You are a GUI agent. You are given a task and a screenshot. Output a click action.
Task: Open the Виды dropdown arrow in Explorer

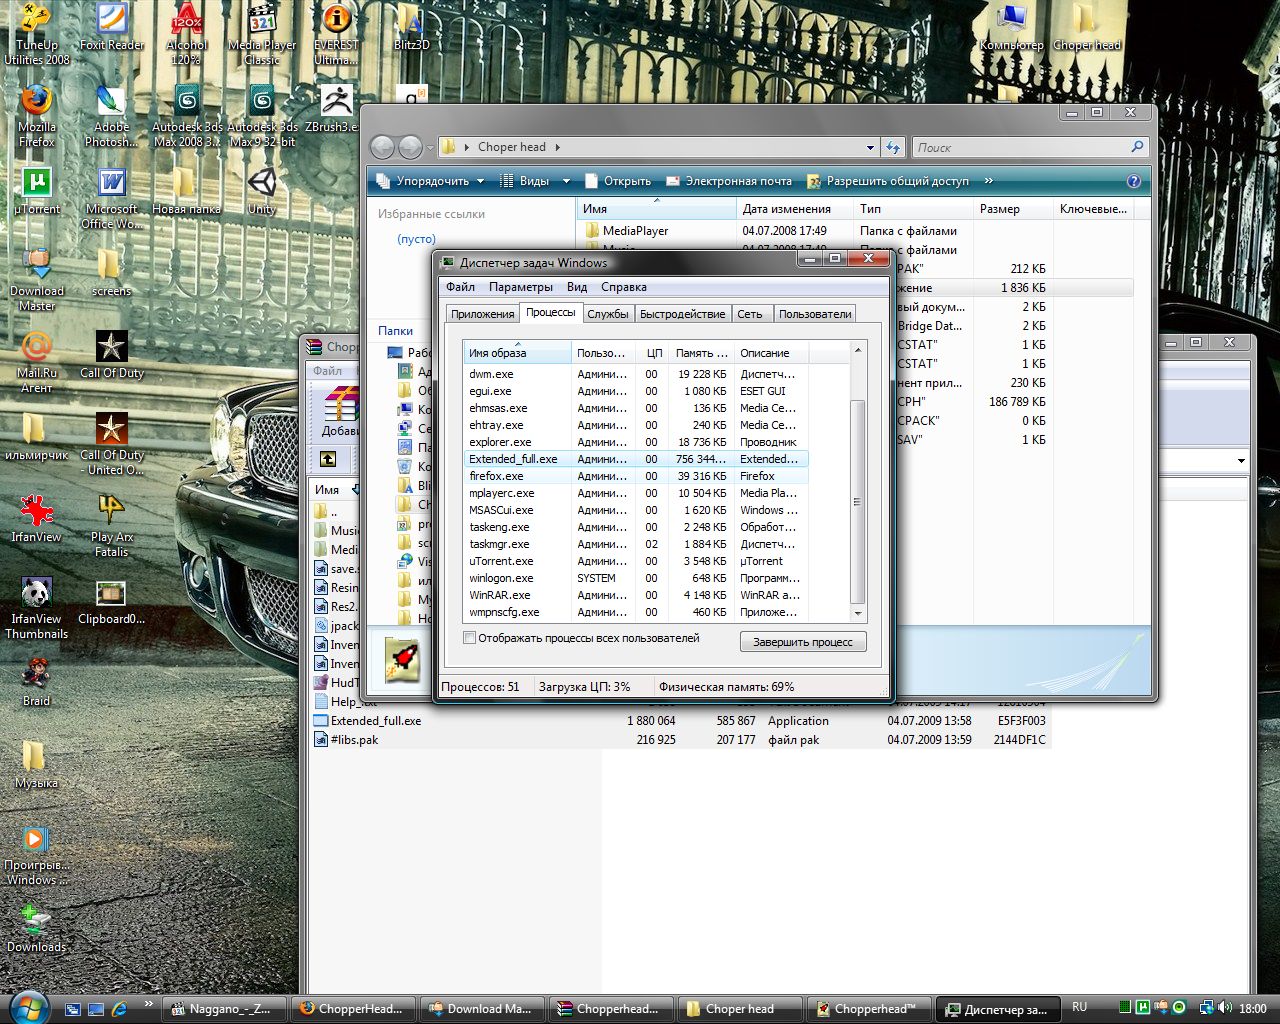(566, 181)
